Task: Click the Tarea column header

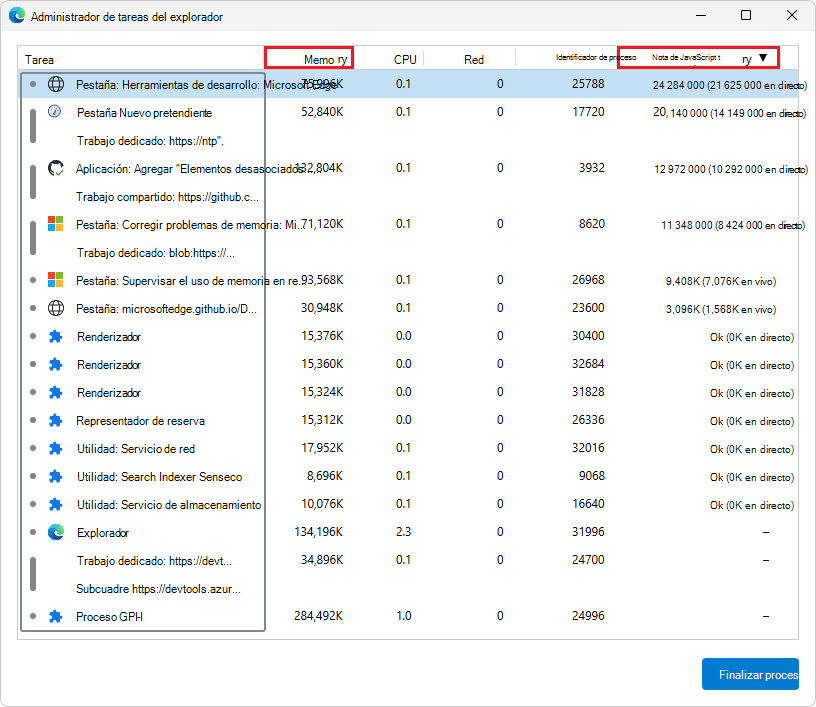Action: (40, 59)
